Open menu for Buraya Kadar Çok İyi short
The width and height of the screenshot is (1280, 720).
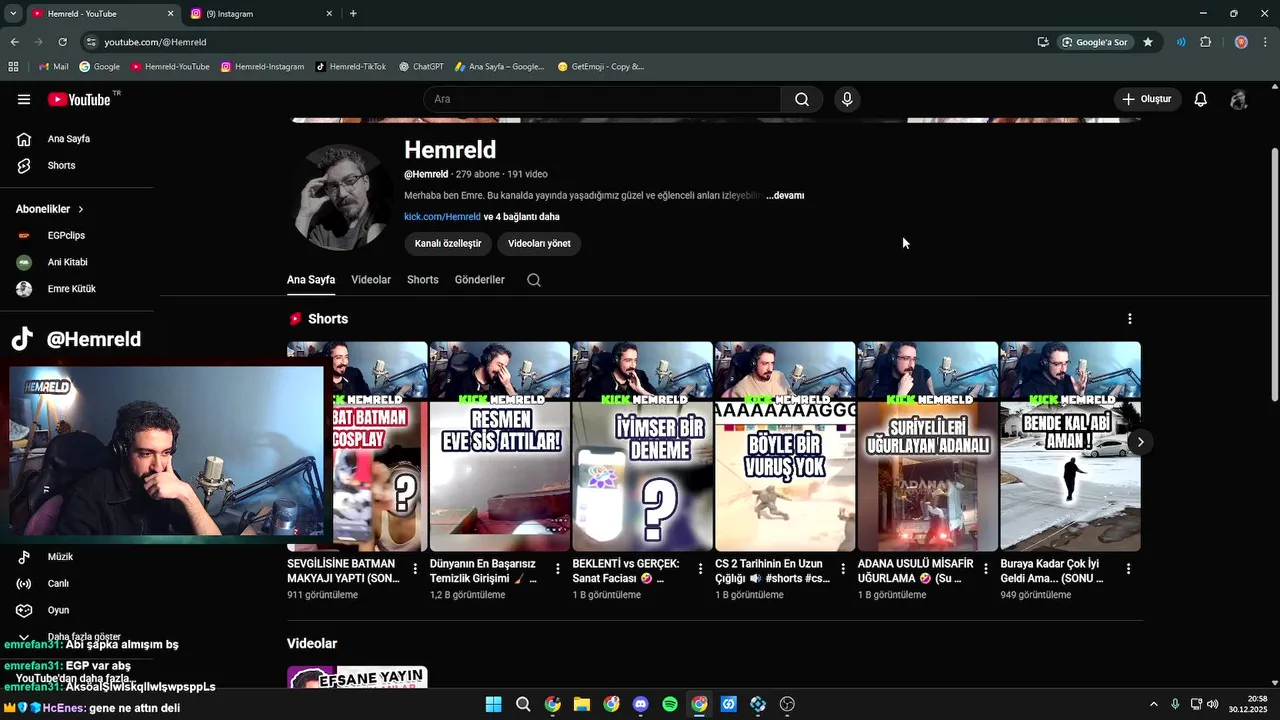[x=1128, y=568]
